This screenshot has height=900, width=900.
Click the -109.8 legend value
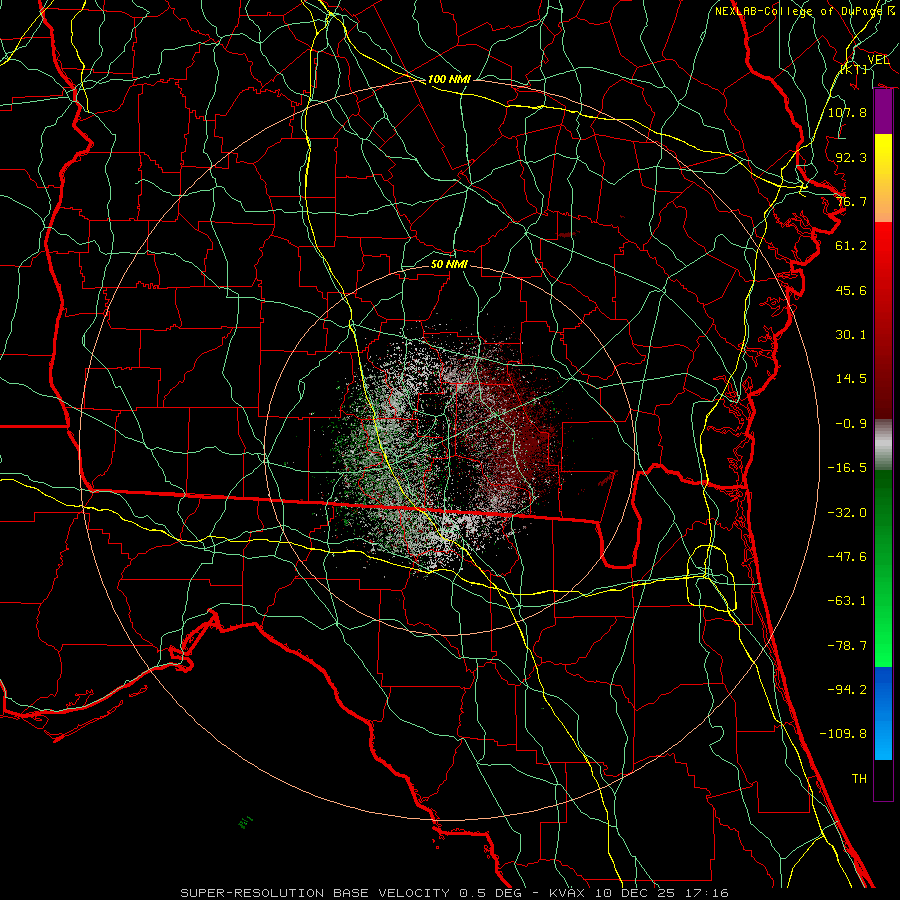843,734
